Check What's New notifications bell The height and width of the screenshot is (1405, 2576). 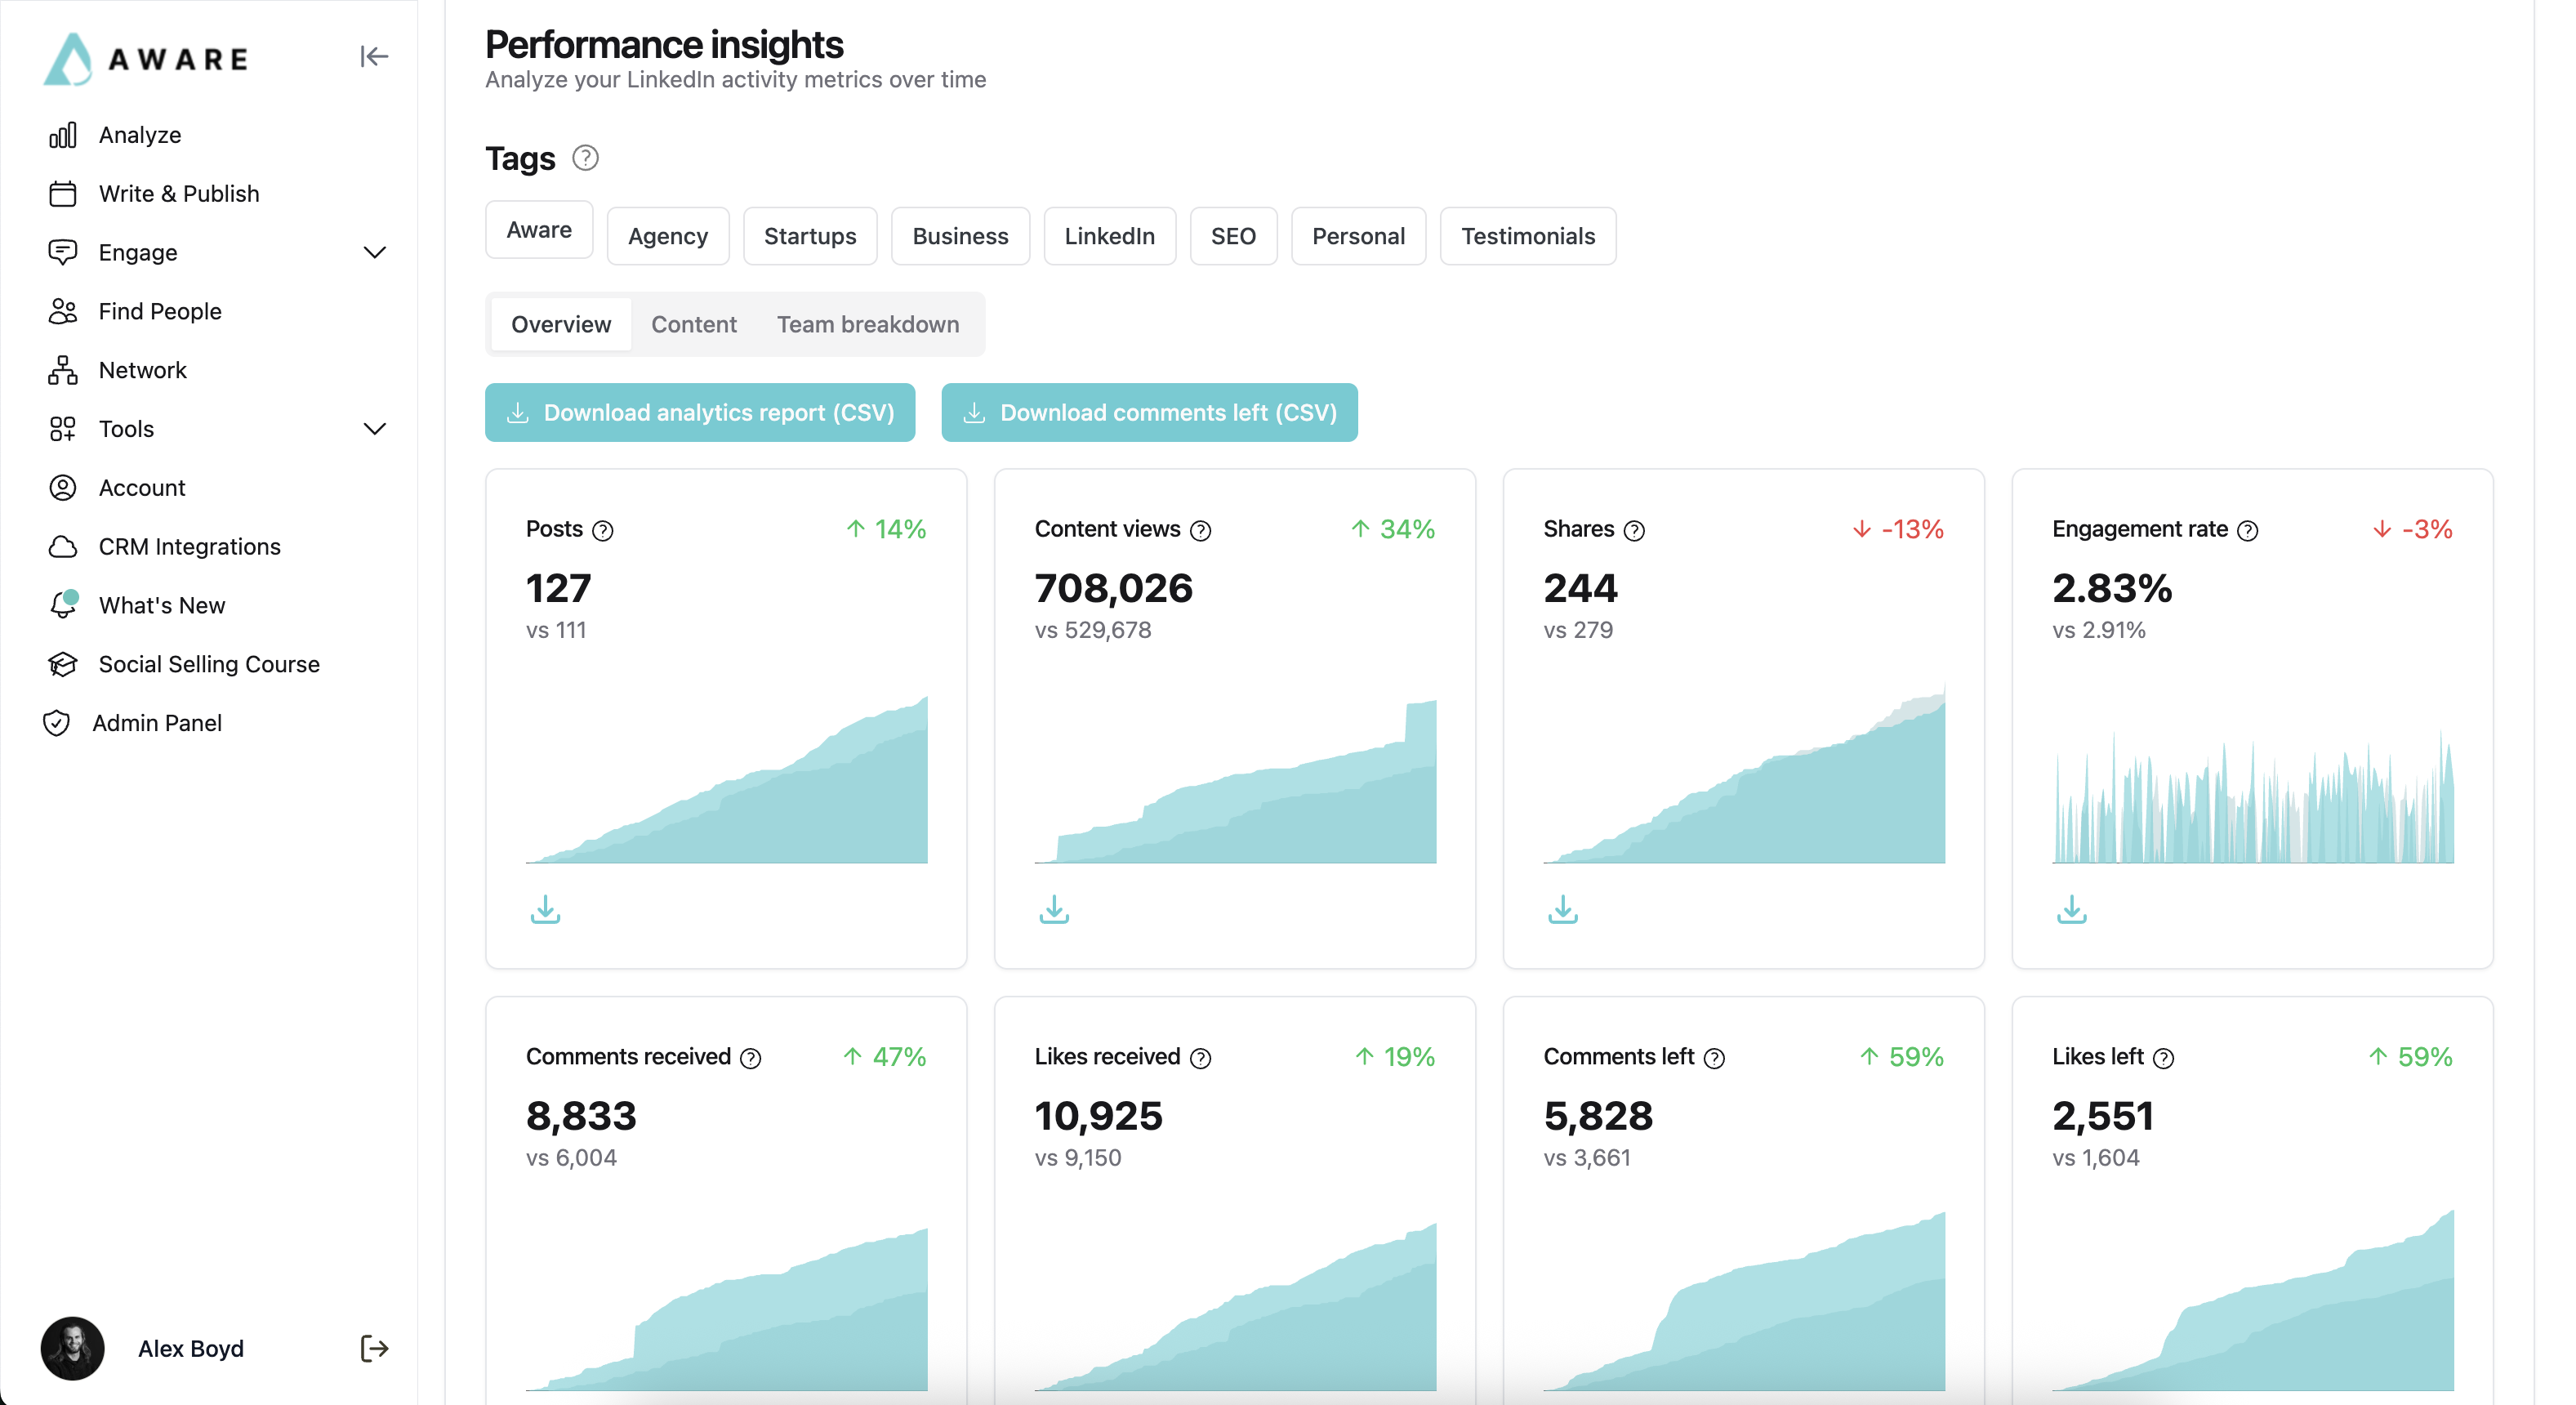tap(62, 604)
